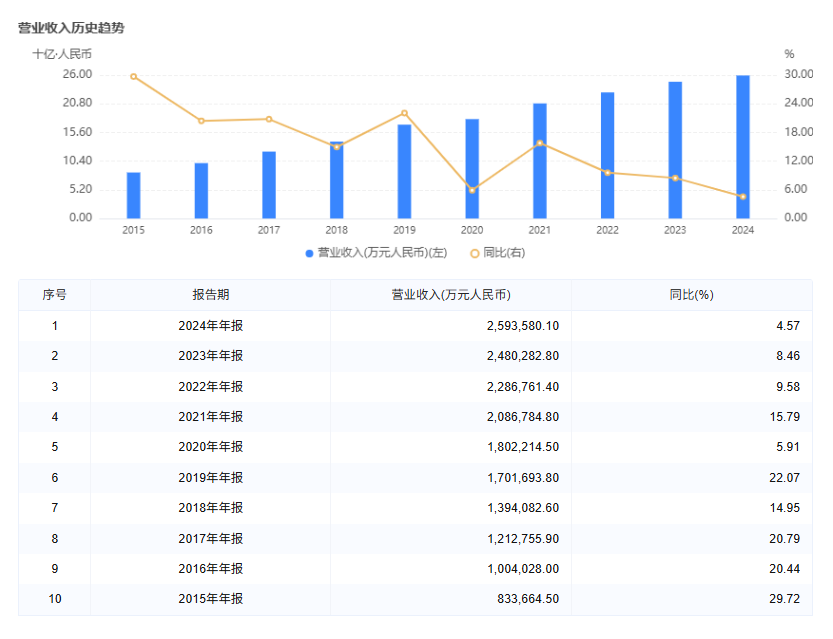This screenshot has height=639, width=833.
Task: Select the 2015年年报 table cell
Action: (211, 599)
